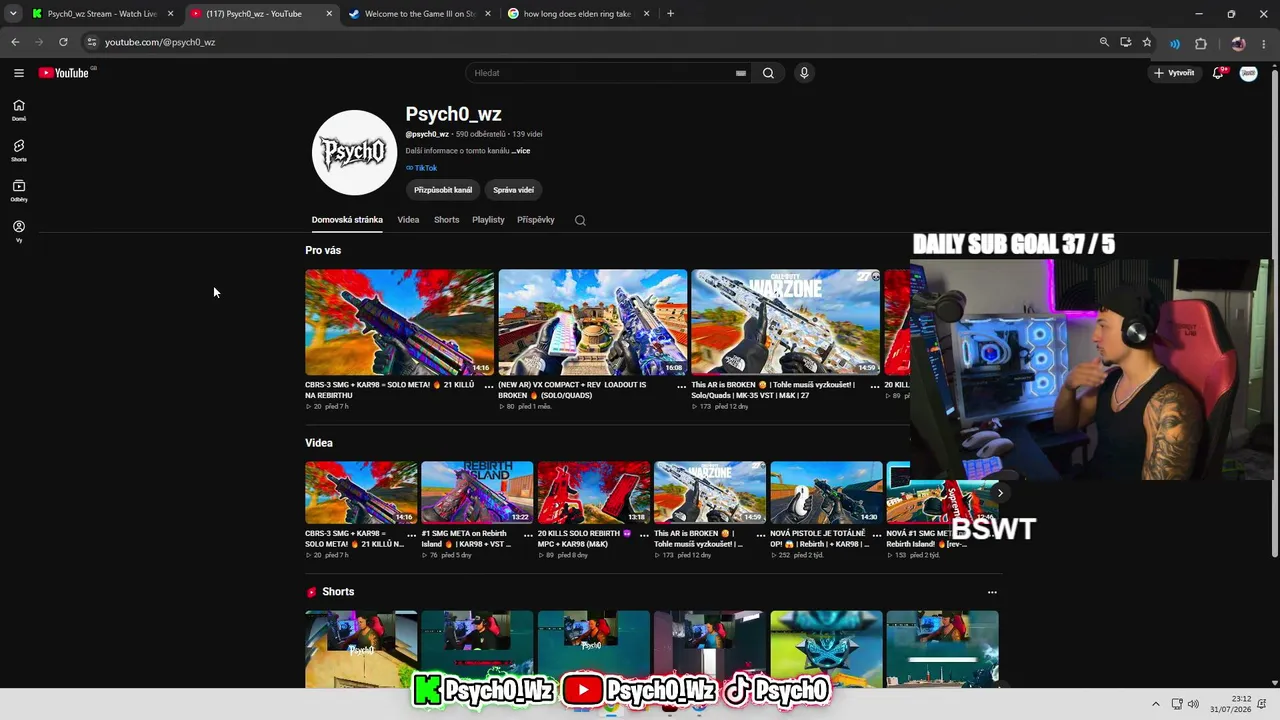Start voice search with the microphone icon
The width and height of the screenshot is (1280, 720).
click(x=803, y=73)
